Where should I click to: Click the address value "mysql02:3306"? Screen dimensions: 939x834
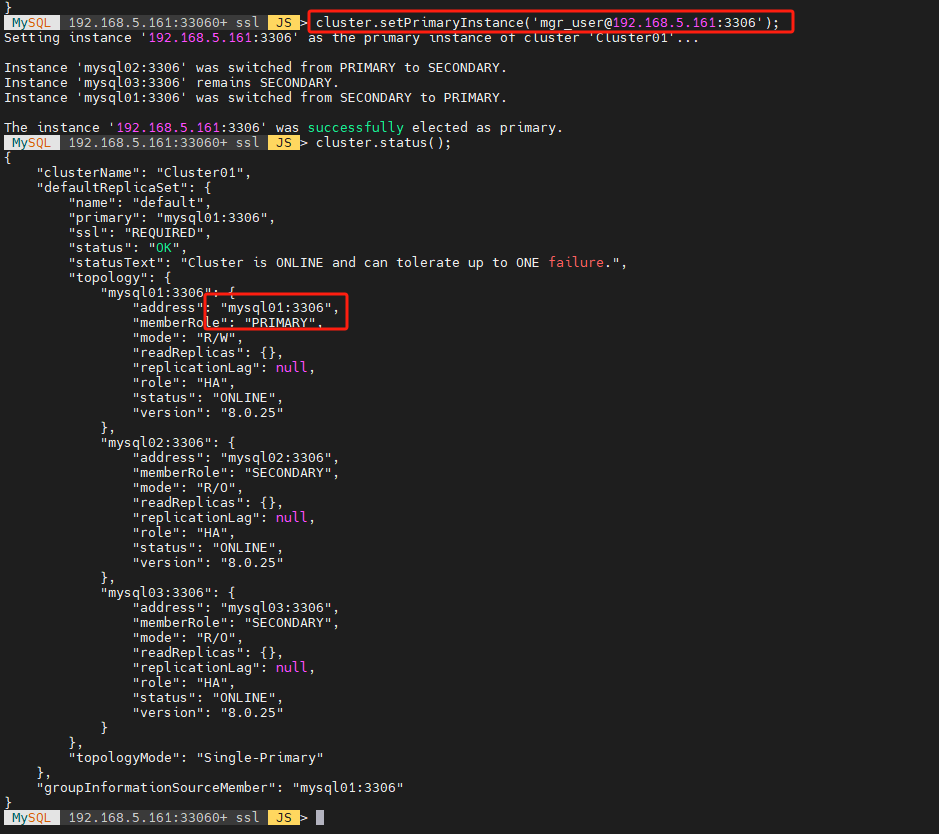tap(275, 458)
